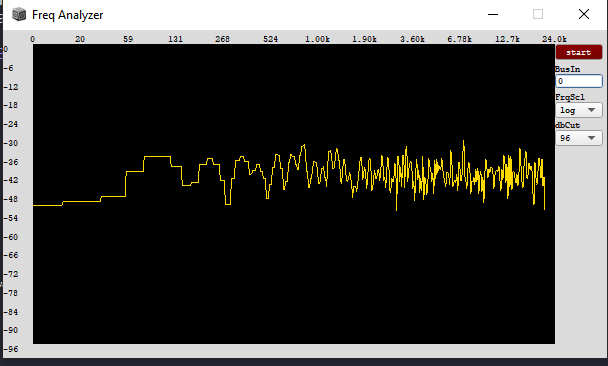608x366 pixels.
Task: Click the -96 dB scale label
Action: [11, 349]
